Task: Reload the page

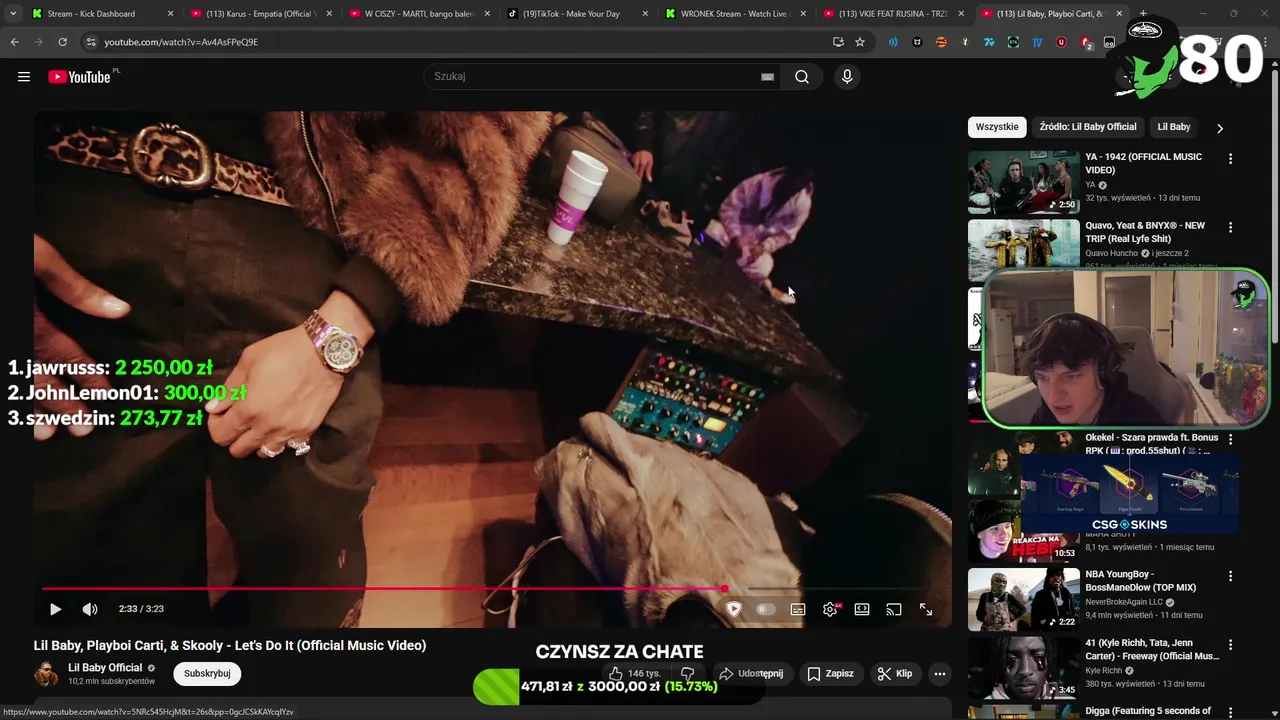Action: tap(63, 42)
